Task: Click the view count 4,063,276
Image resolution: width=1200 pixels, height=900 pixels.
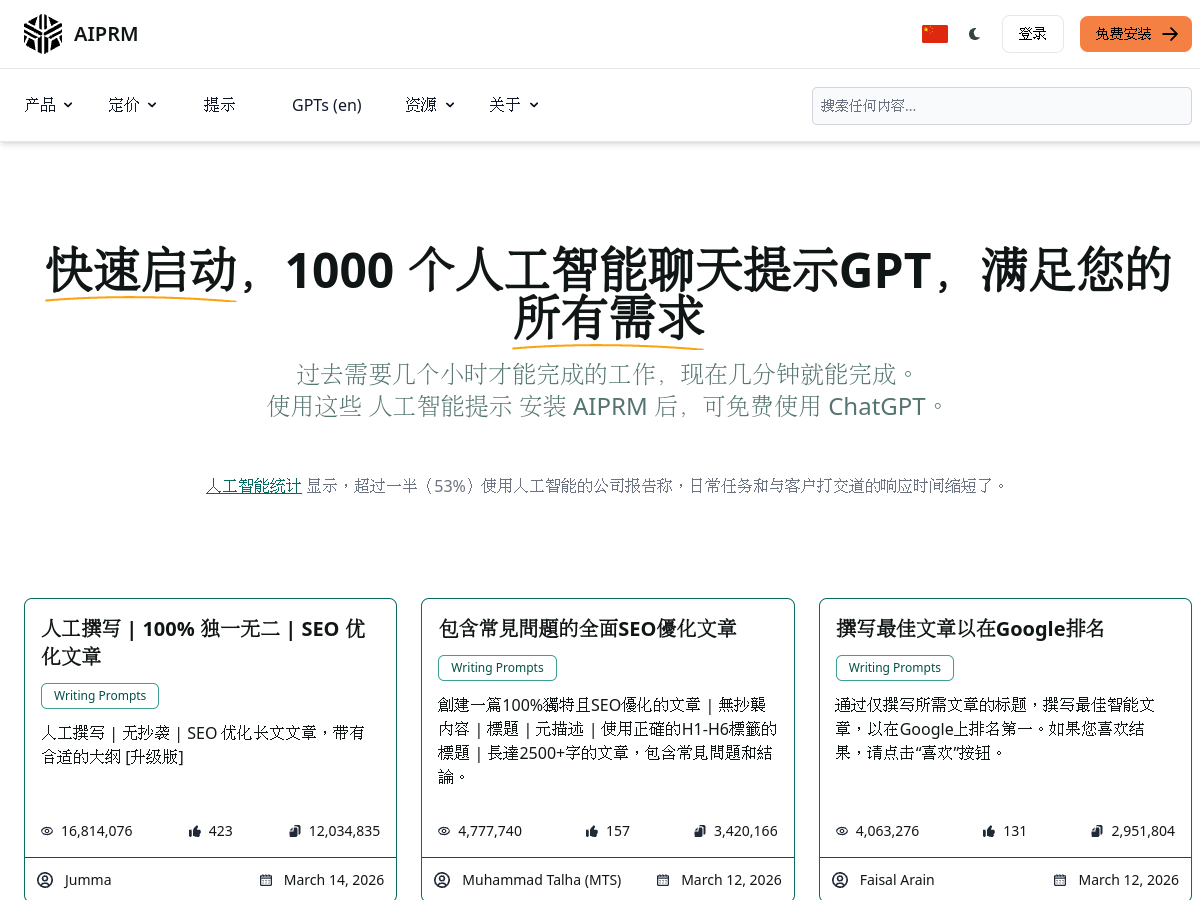Action: pos(888,831)
